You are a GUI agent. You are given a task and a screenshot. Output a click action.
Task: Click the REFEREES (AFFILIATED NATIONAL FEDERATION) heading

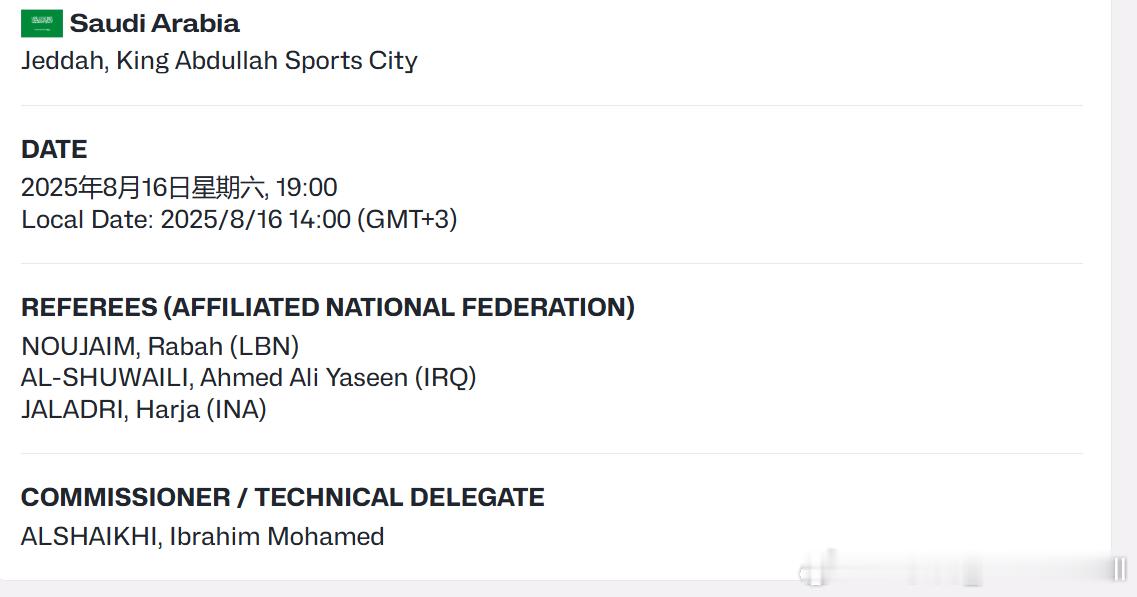tap(328, 307)
